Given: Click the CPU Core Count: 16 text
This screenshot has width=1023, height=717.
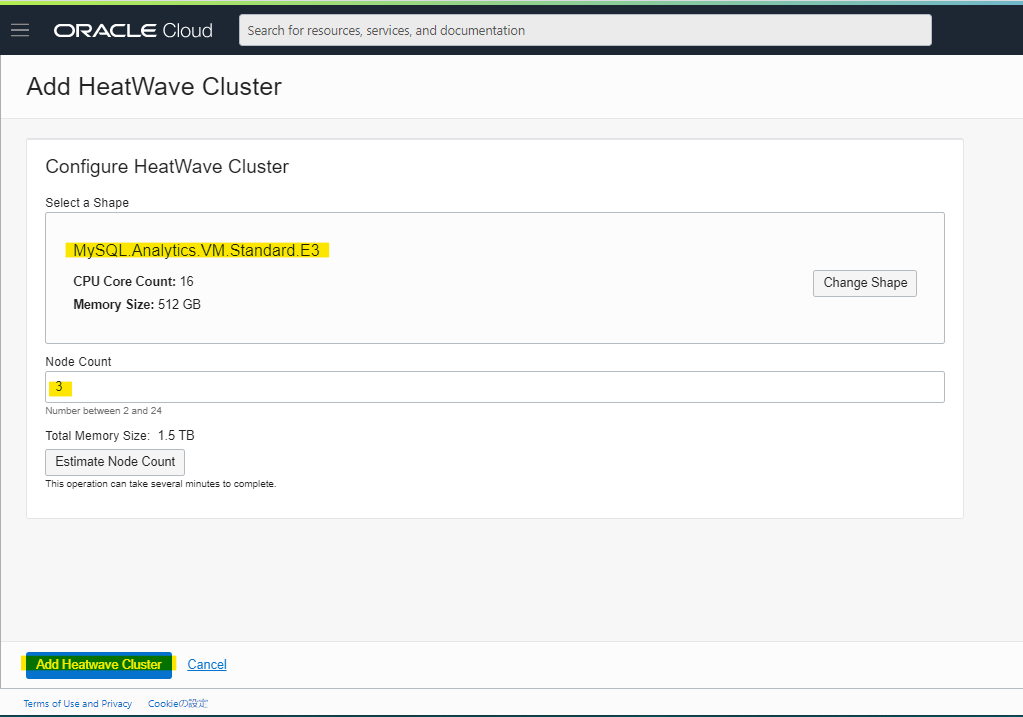Looking at the screenshot, I should (x=133, y=281).
